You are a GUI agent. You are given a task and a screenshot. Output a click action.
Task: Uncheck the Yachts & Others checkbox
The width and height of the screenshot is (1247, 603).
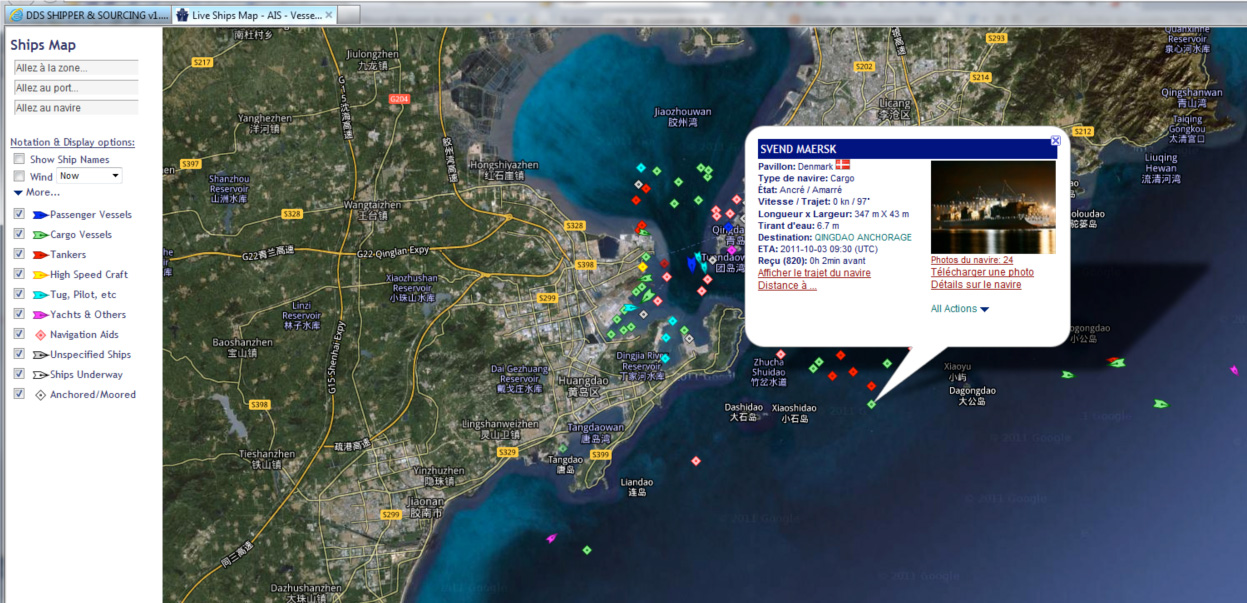tap(19, 314)
